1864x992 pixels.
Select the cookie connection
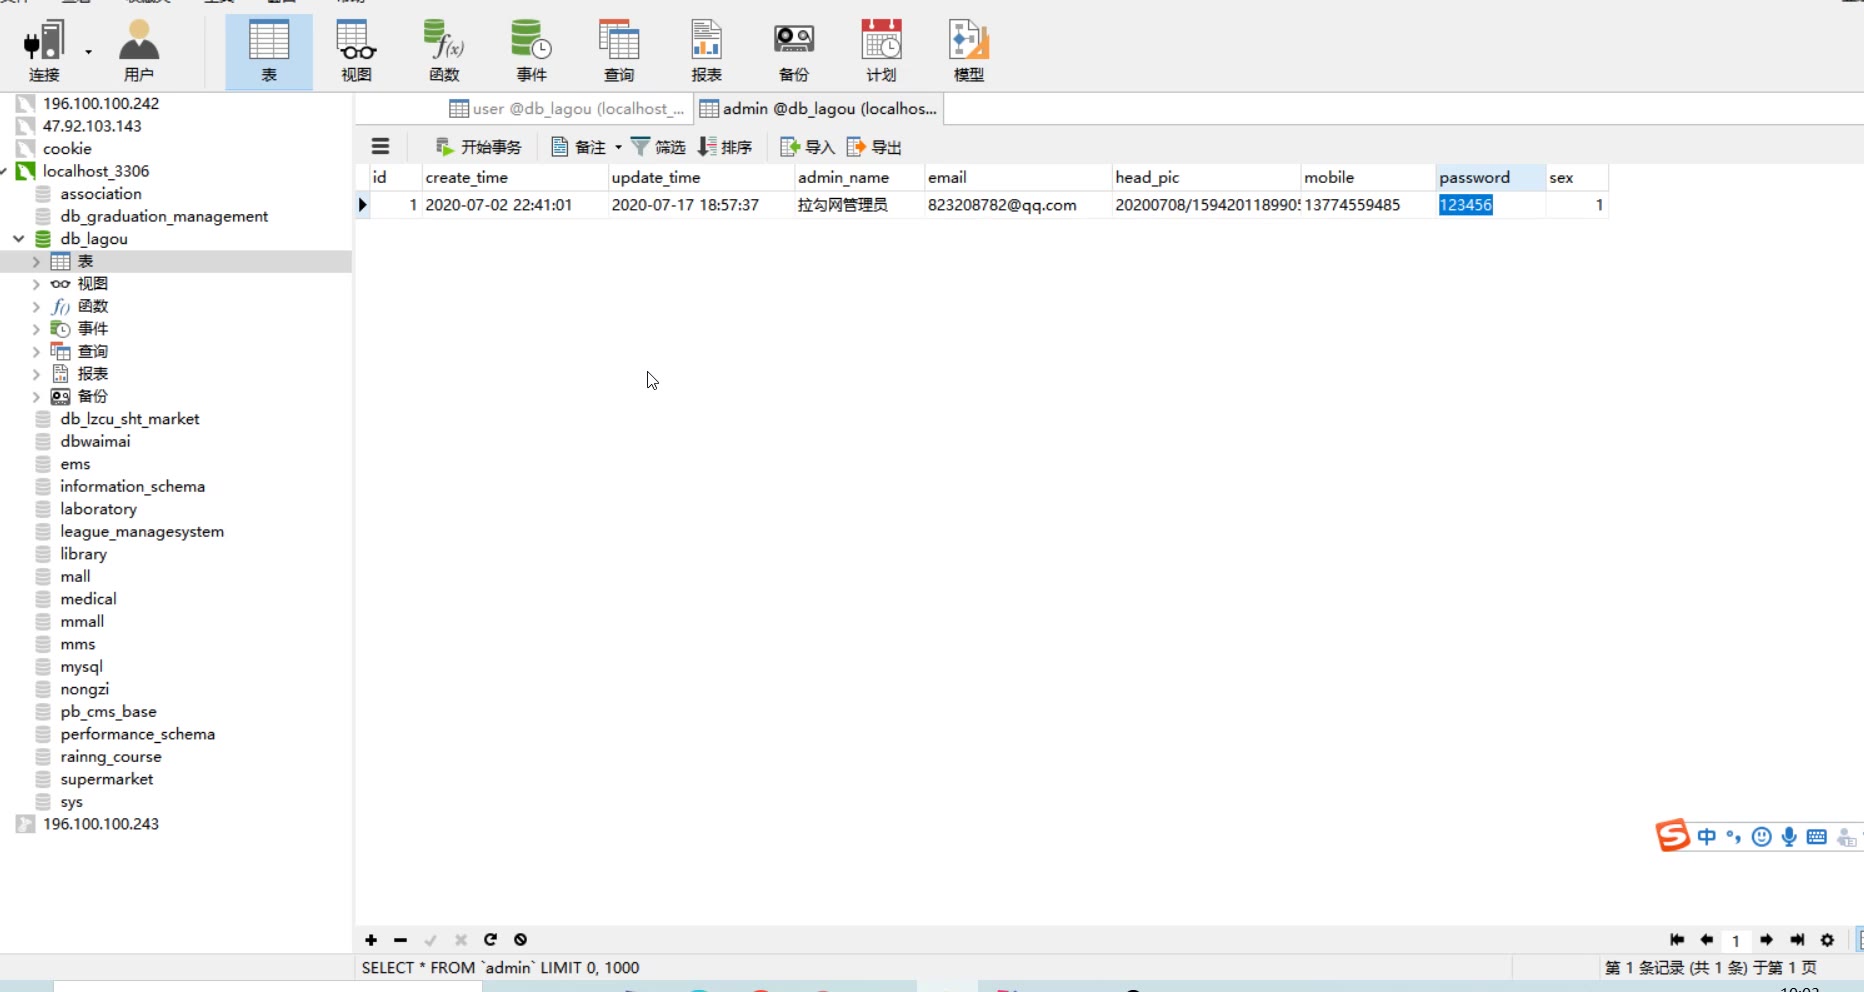[67, 148]
